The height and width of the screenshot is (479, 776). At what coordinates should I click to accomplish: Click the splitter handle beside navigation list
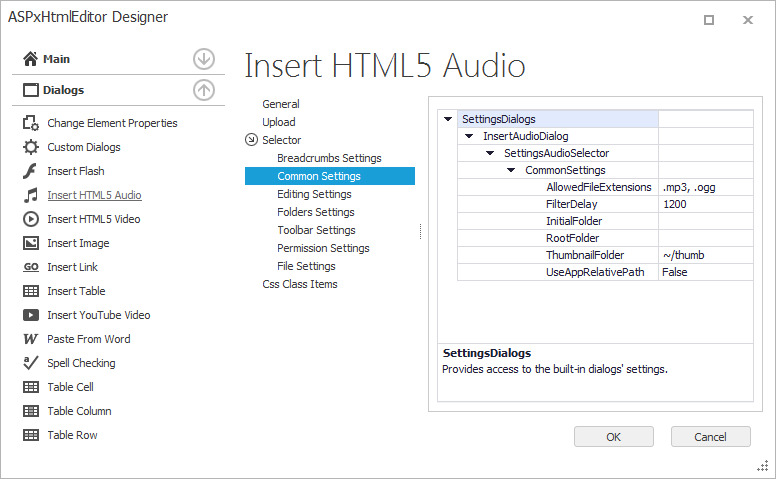[420, 231]
